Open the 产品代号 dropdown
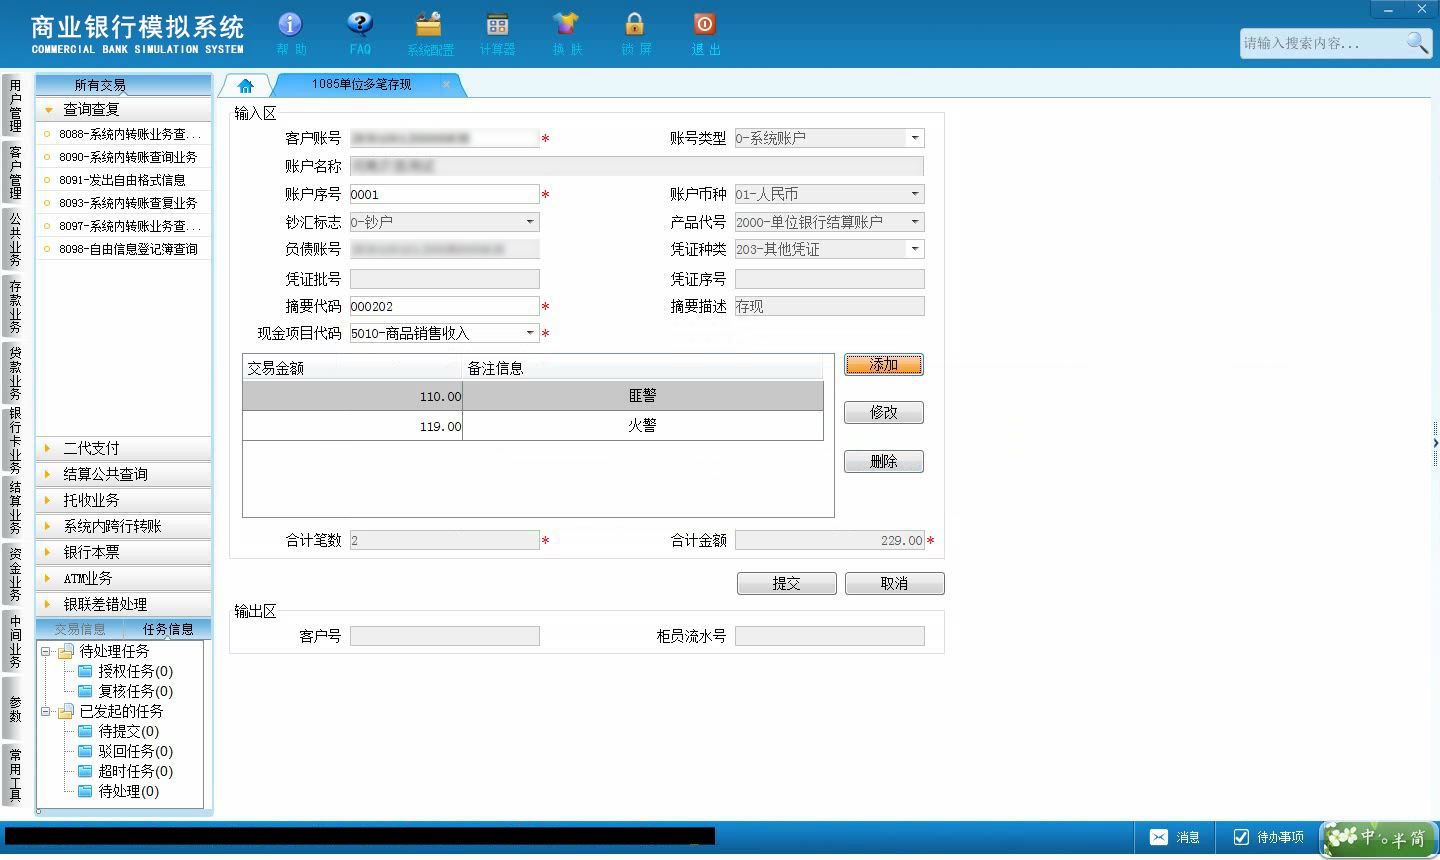This screenshot has width=1440, height=860. (x=915, y=222)
